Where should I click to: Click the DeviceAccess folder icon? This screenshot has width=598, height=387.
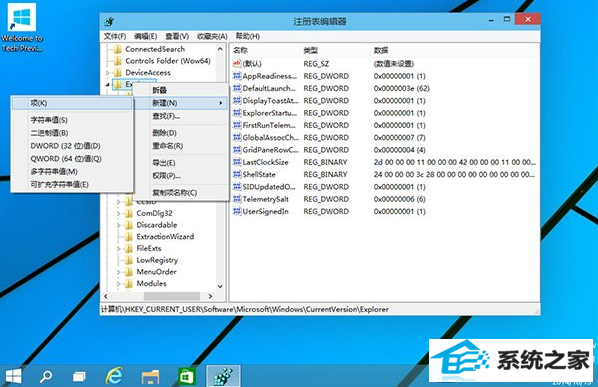tap(118, 72)
